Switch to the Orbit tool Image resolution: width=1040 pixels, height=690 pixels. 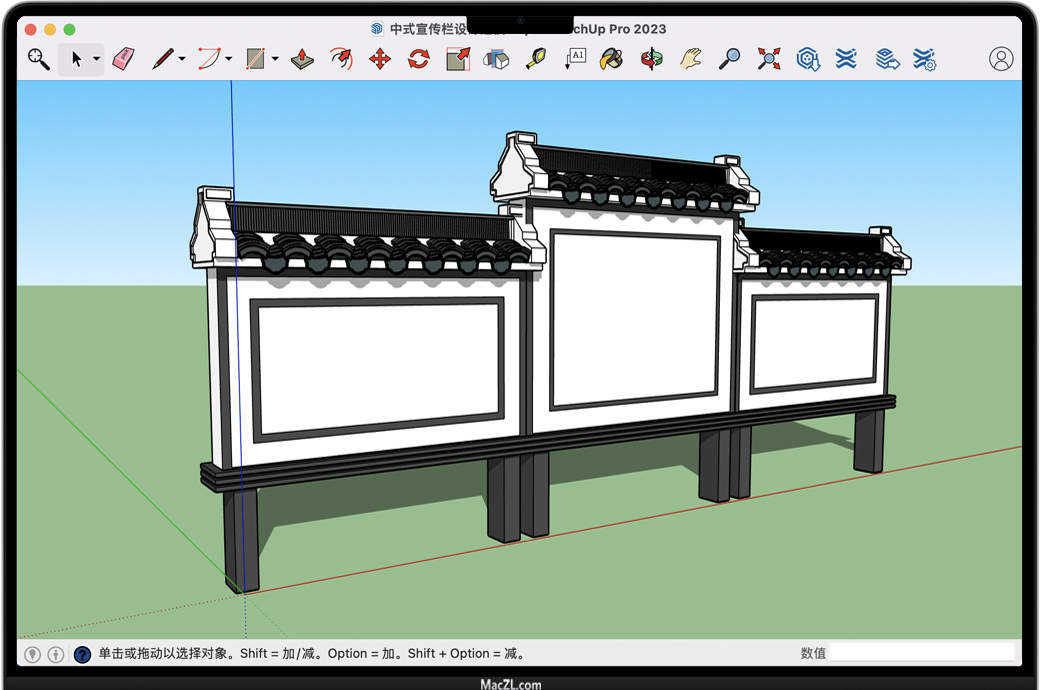652,59
